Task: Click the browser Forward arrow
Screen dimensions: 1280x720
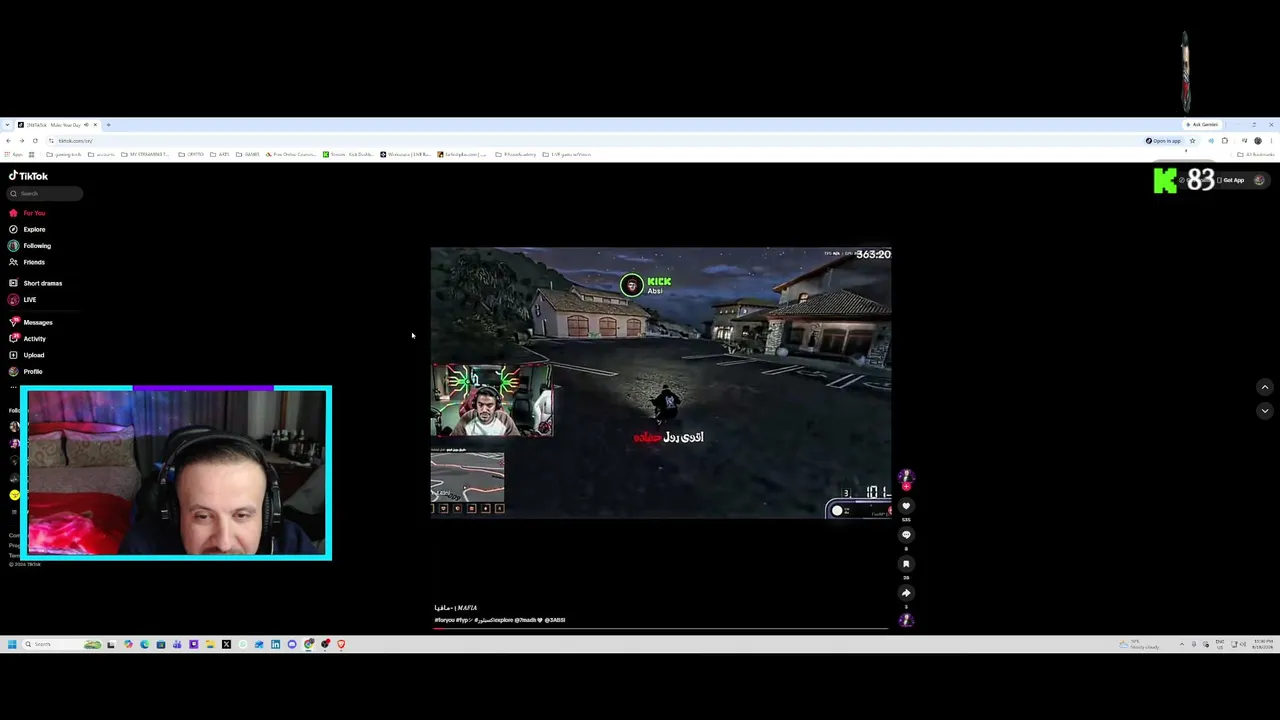Action: coord(21,141)
